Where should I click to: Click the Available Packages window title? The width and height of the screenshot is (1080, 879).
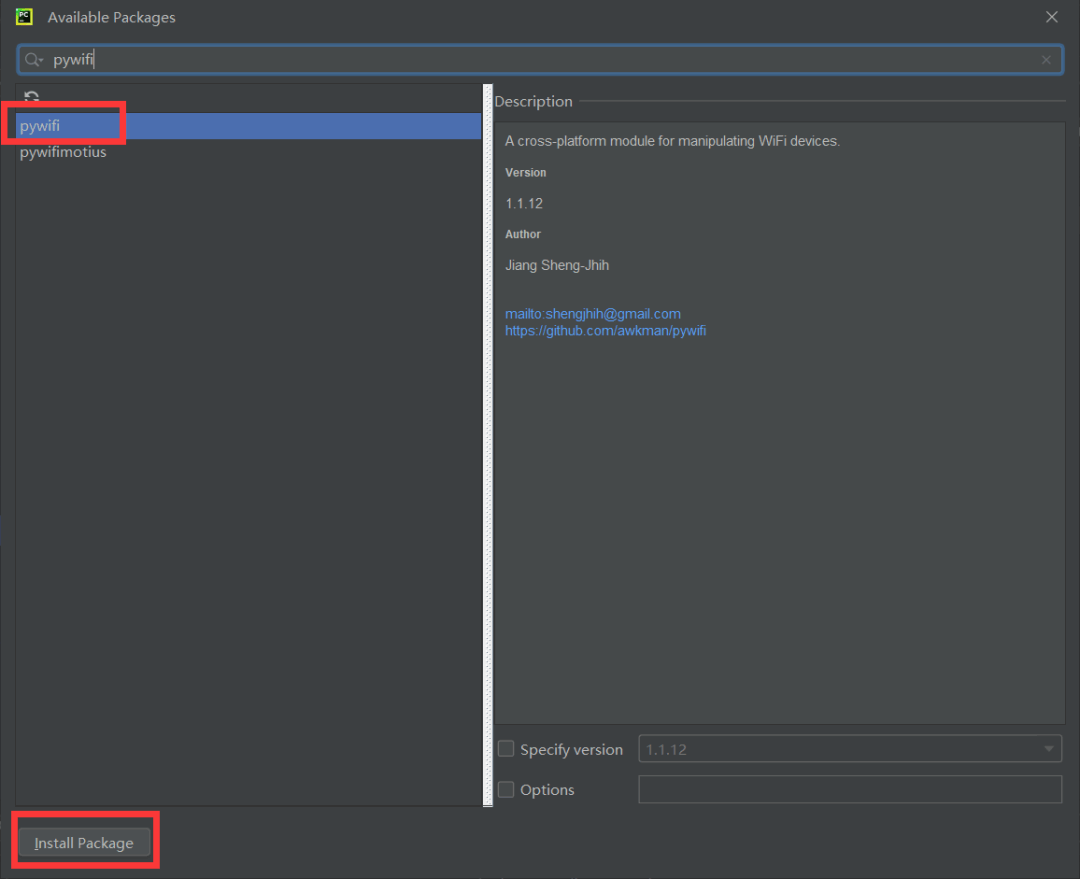coord(111,17)
